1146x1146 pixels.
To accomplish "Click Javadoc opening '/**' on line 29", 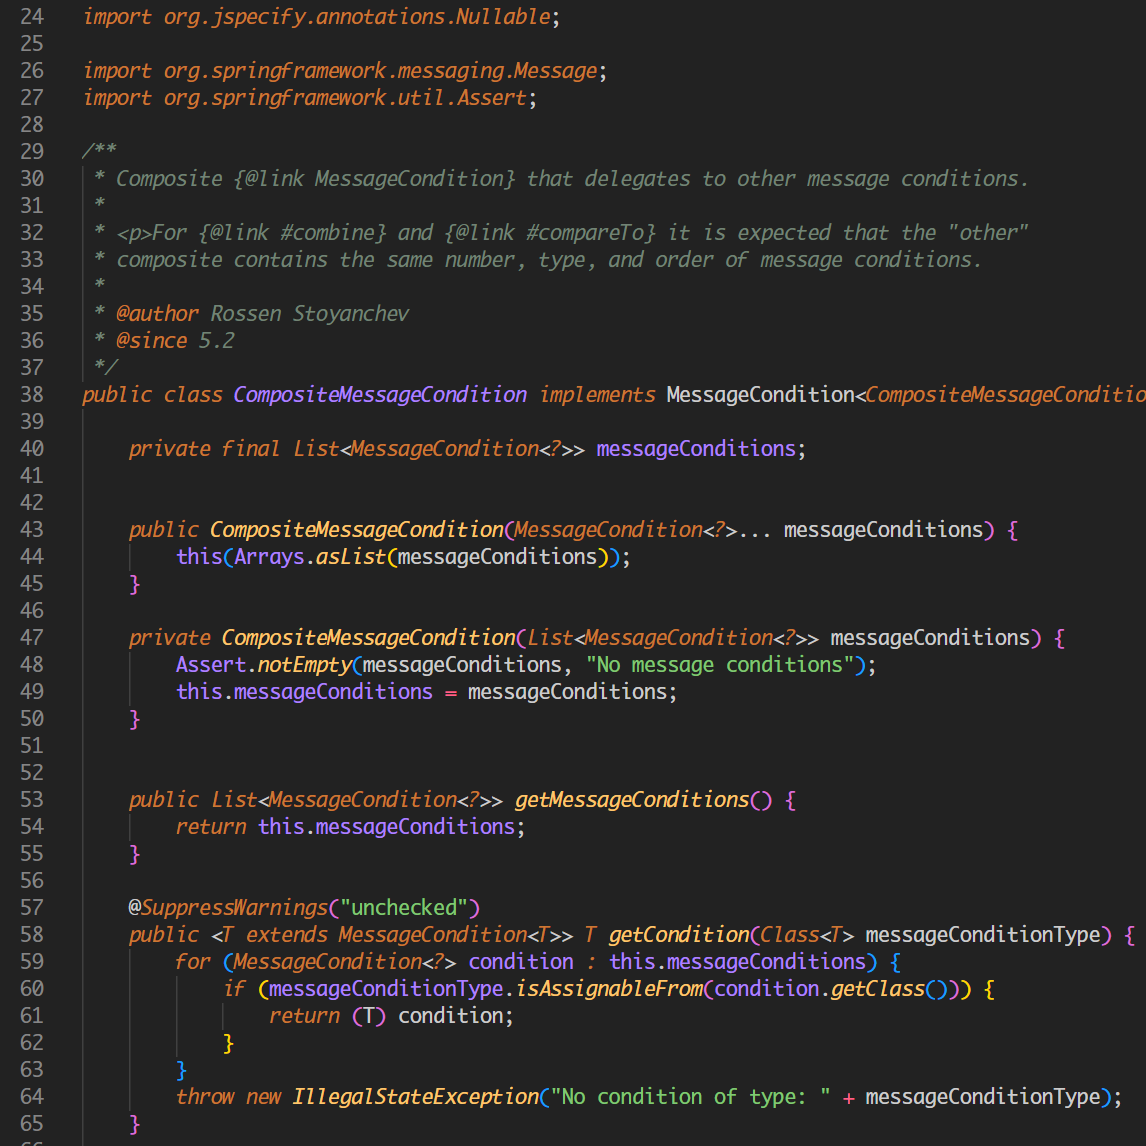I will [x=99, y=151].
